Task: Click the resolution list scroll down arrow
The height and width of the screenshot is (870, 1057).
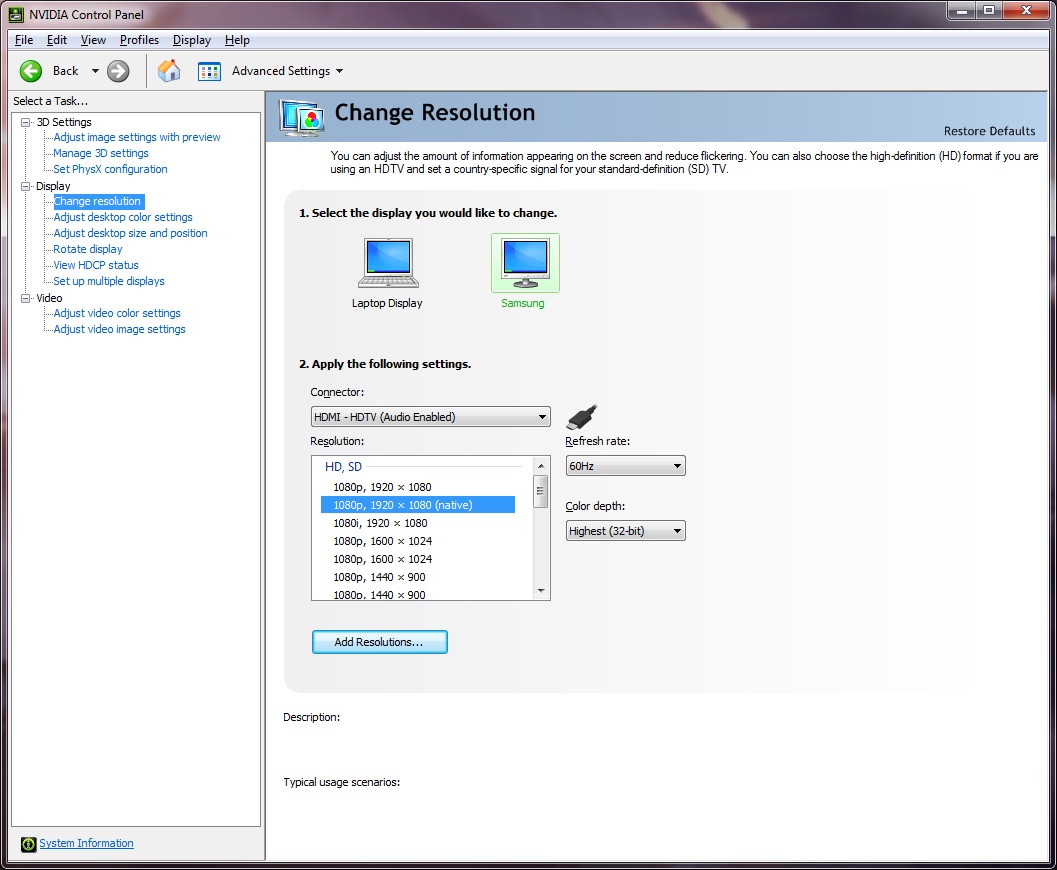Action: tap(541, 591)
